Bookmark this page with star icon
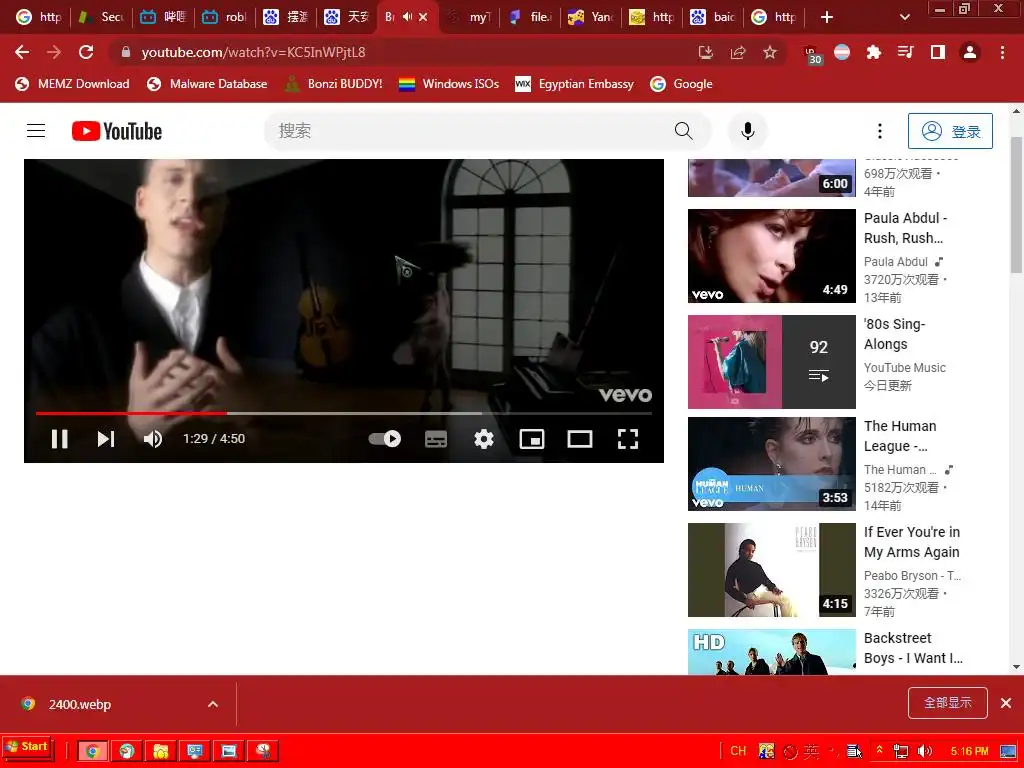The height and width of the screenshot is (768, 1024). (770, 52)
